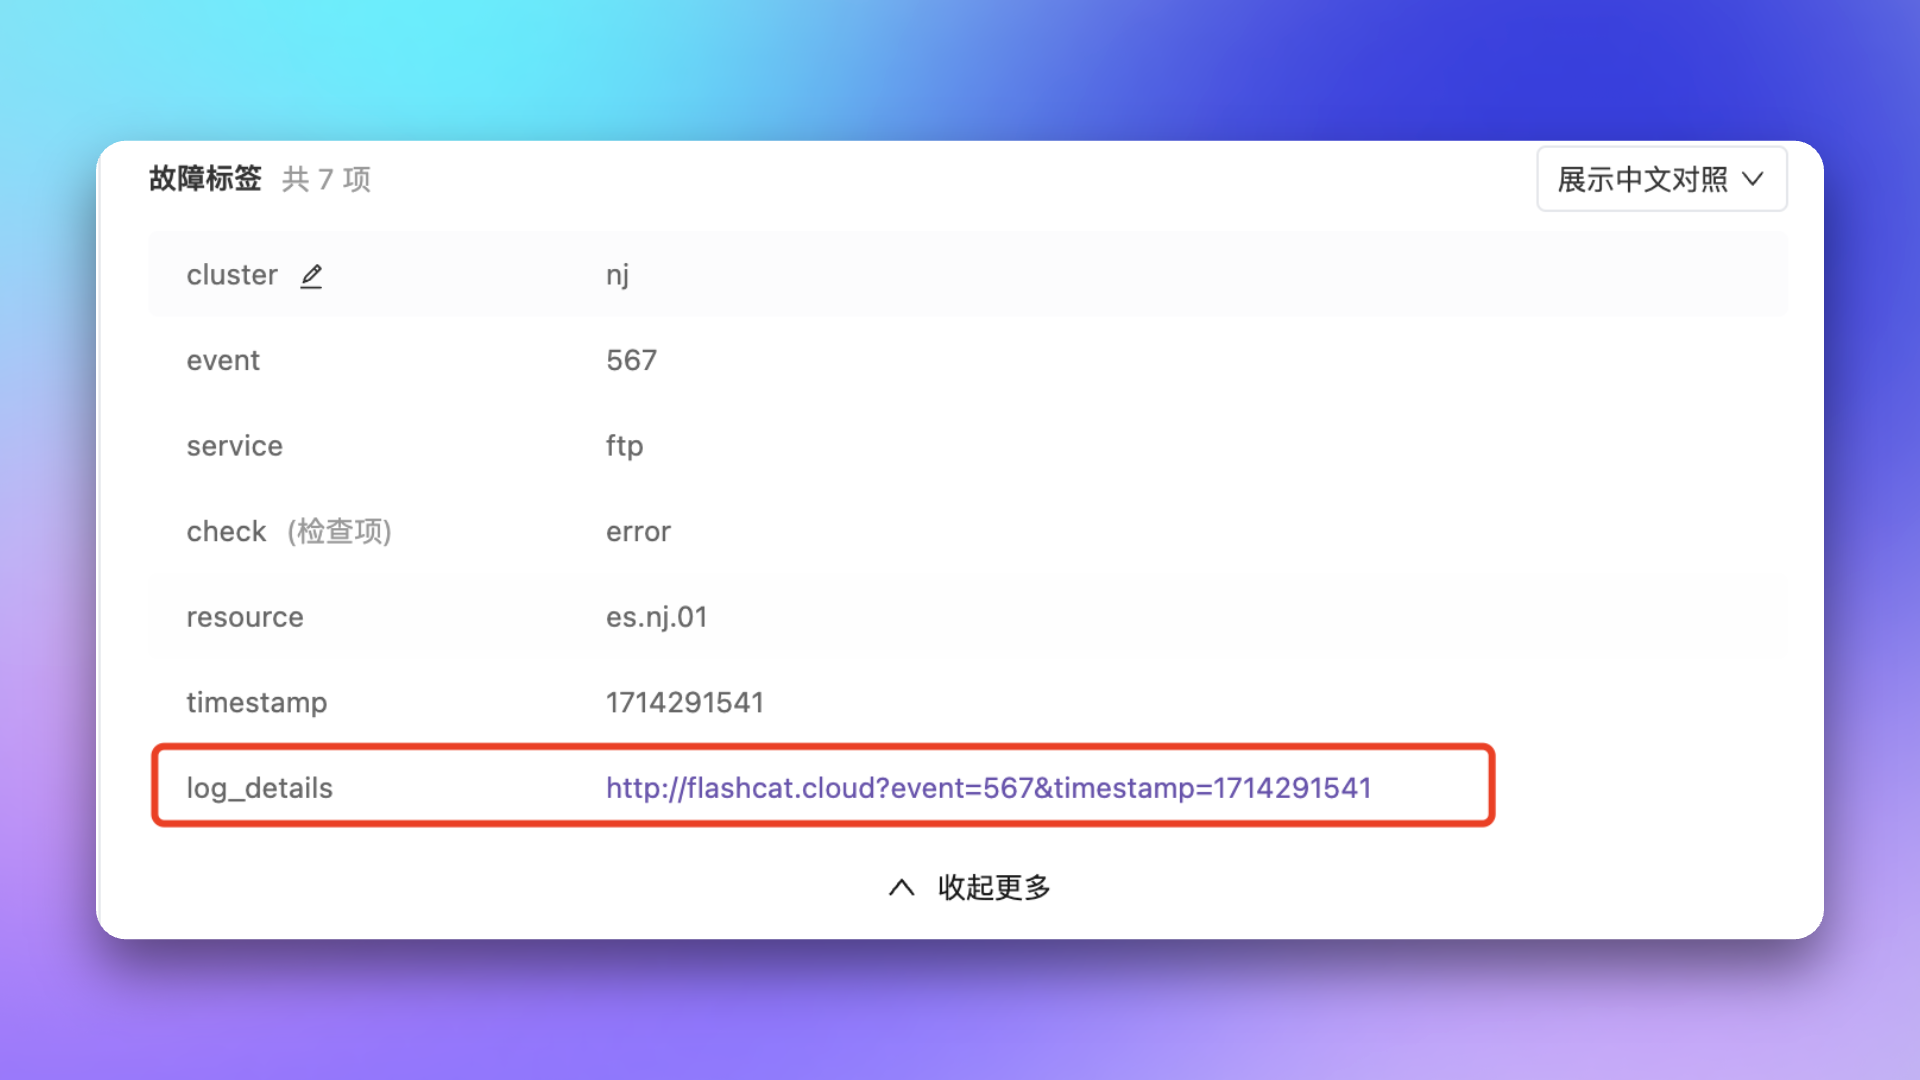The width and height of the screenshot is (1920, 1080).
Task: Click the value 567 for event
Action: (631, 360)
